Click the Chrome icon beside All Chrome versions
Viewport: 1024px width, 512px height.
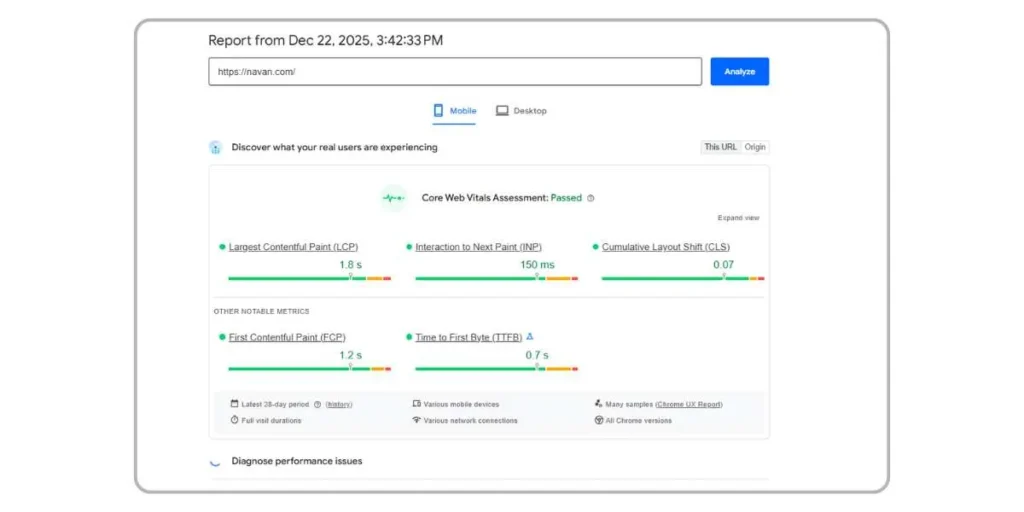pyautogui.click(x=598, y=421)
